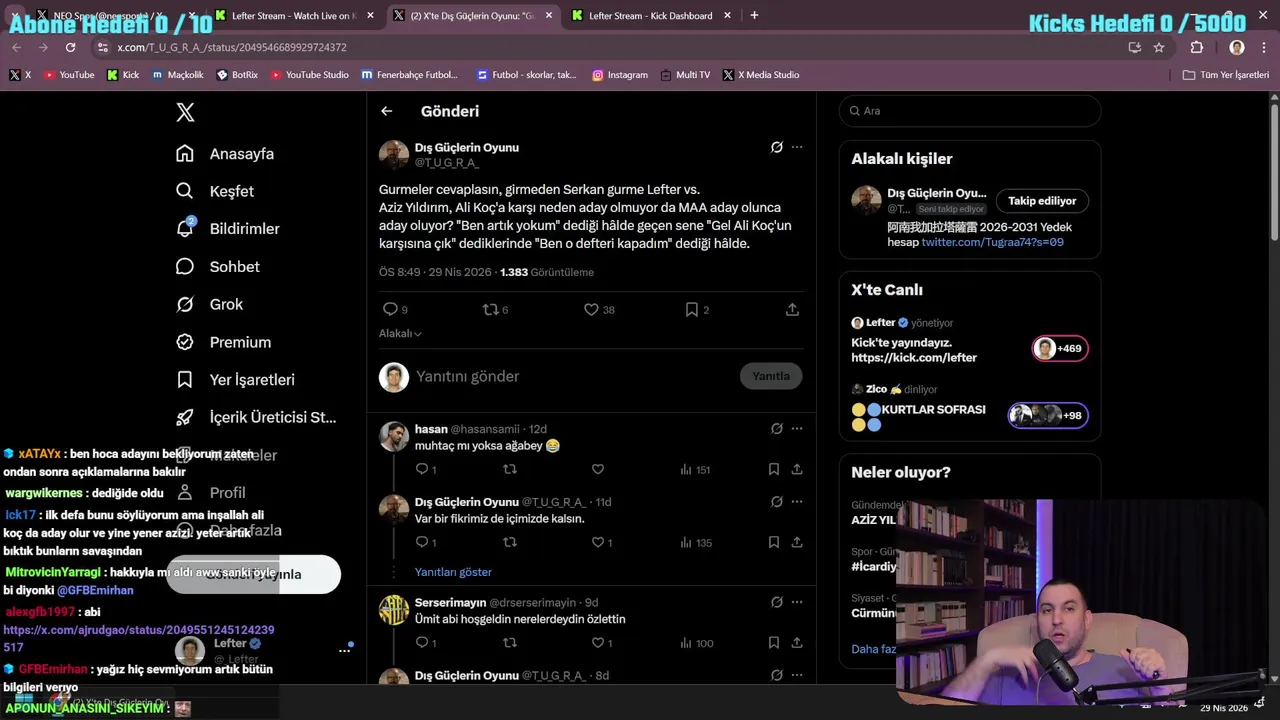
Task: Share the main post
Action: pyautogui.click(x=792, y=310)
